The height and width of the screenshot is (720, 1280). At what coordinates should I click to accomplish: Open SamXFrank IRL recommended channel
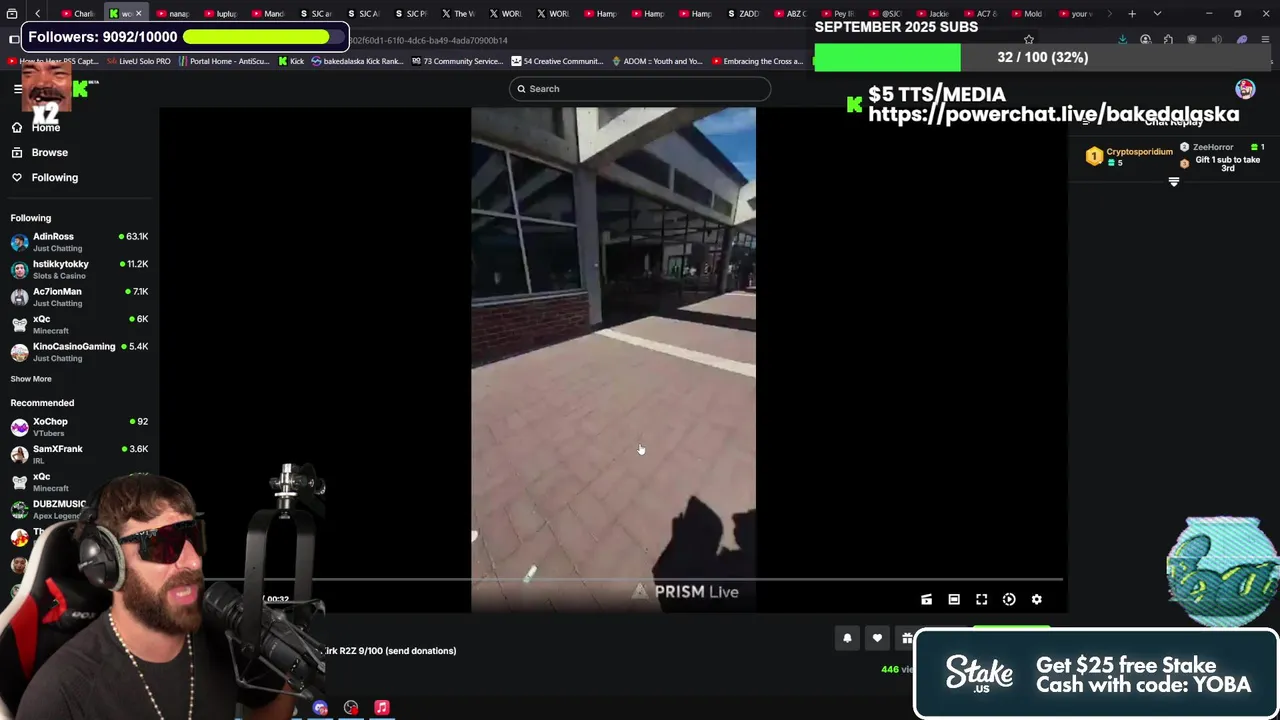click(79, 454)
